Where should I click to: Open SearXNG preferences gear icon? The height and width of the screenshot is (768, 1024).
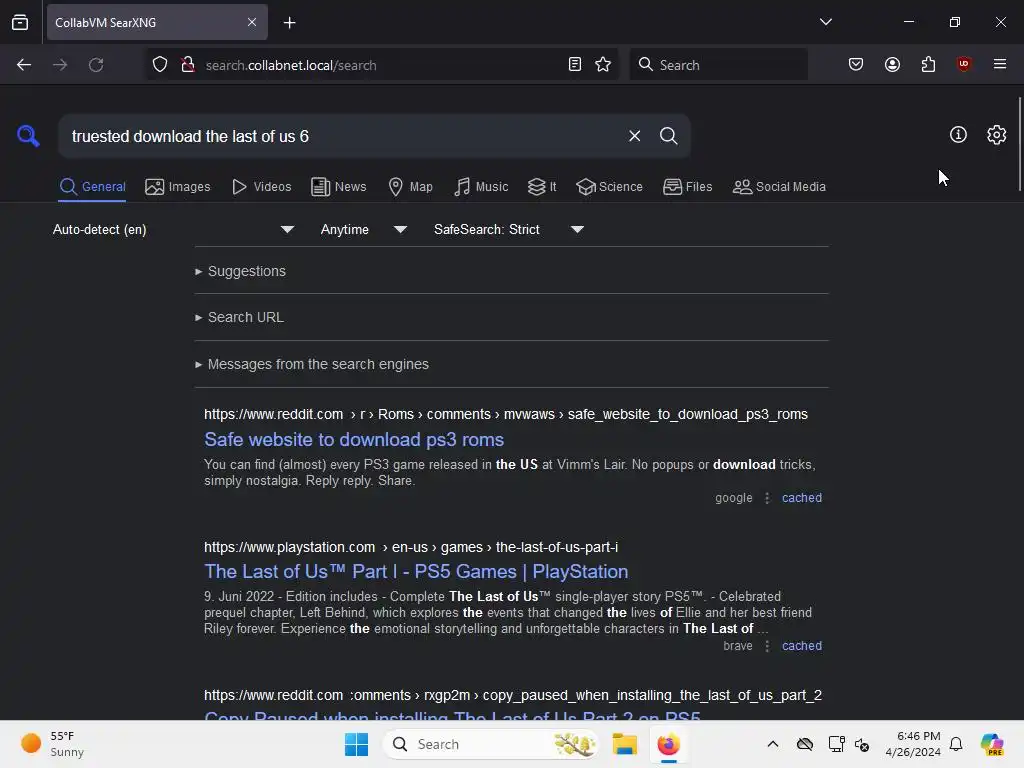[x=997, y=135]
